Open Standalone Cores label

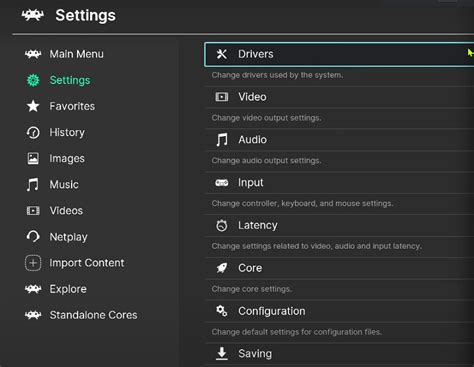pyautogui.click(x=93, y=315)
